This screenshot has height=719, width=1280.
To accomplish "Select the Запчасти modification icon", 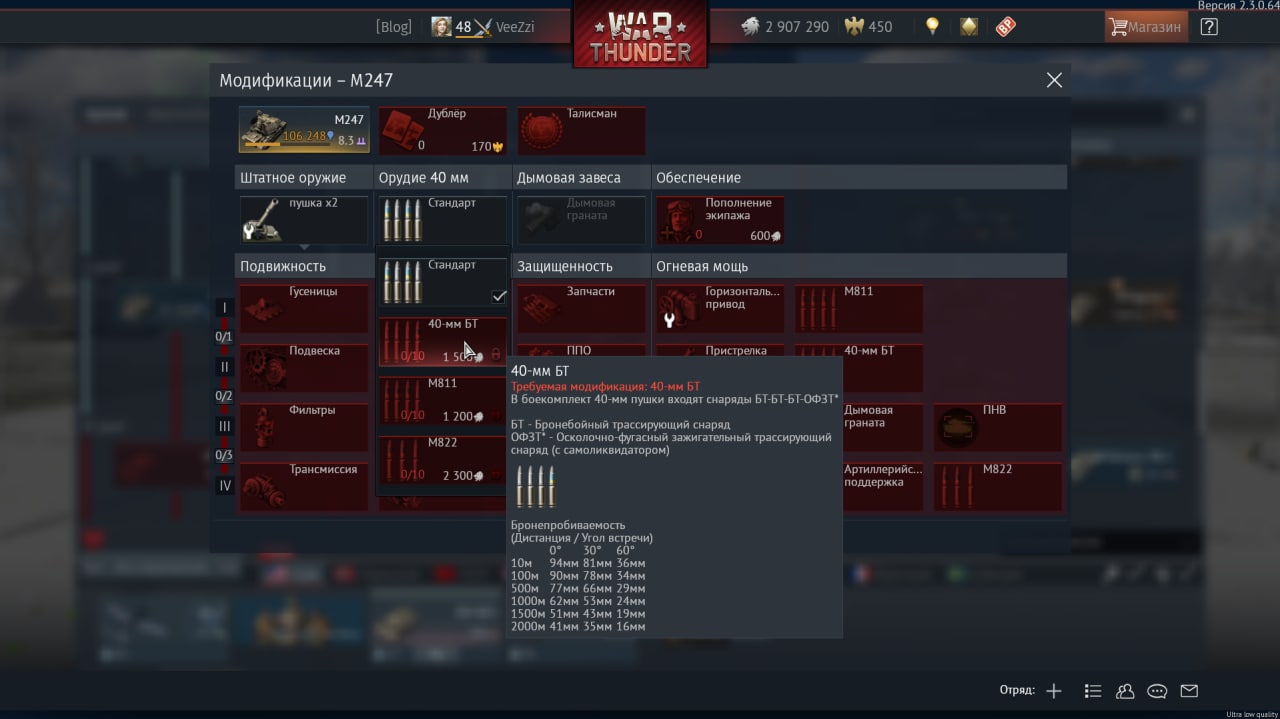I will click(x=581, y=309).
